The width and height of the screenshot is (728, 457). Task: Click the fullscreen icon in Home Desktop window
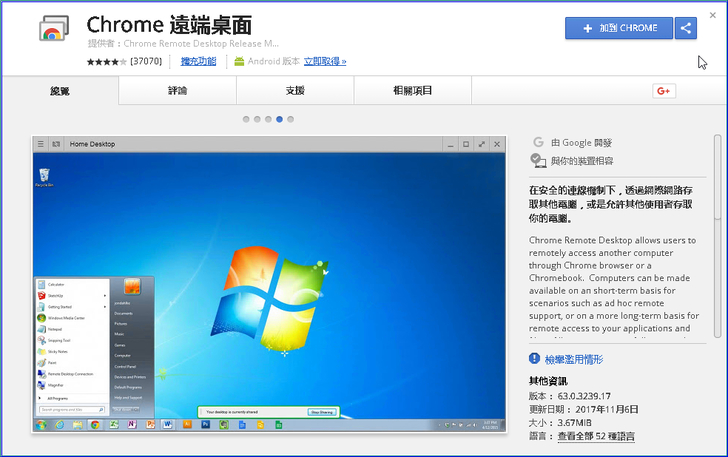pos(481,144)
